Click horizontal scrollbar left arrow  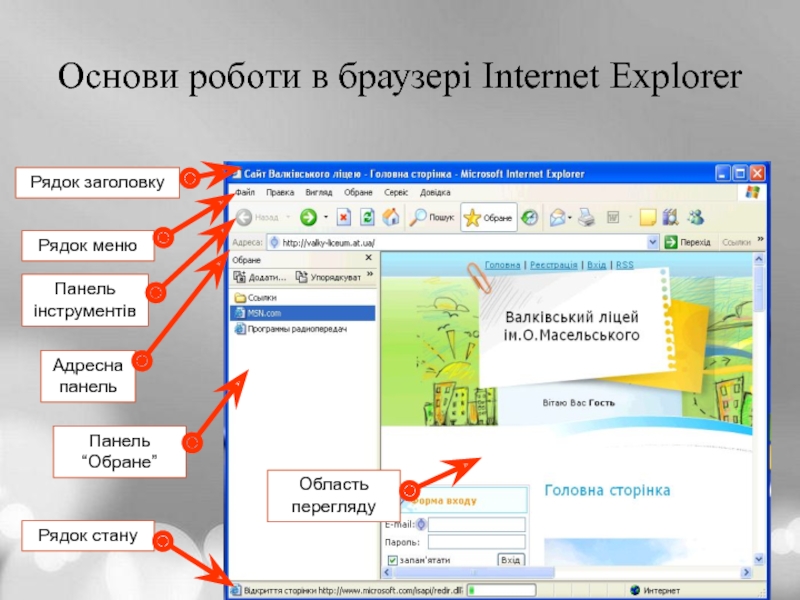387,572
